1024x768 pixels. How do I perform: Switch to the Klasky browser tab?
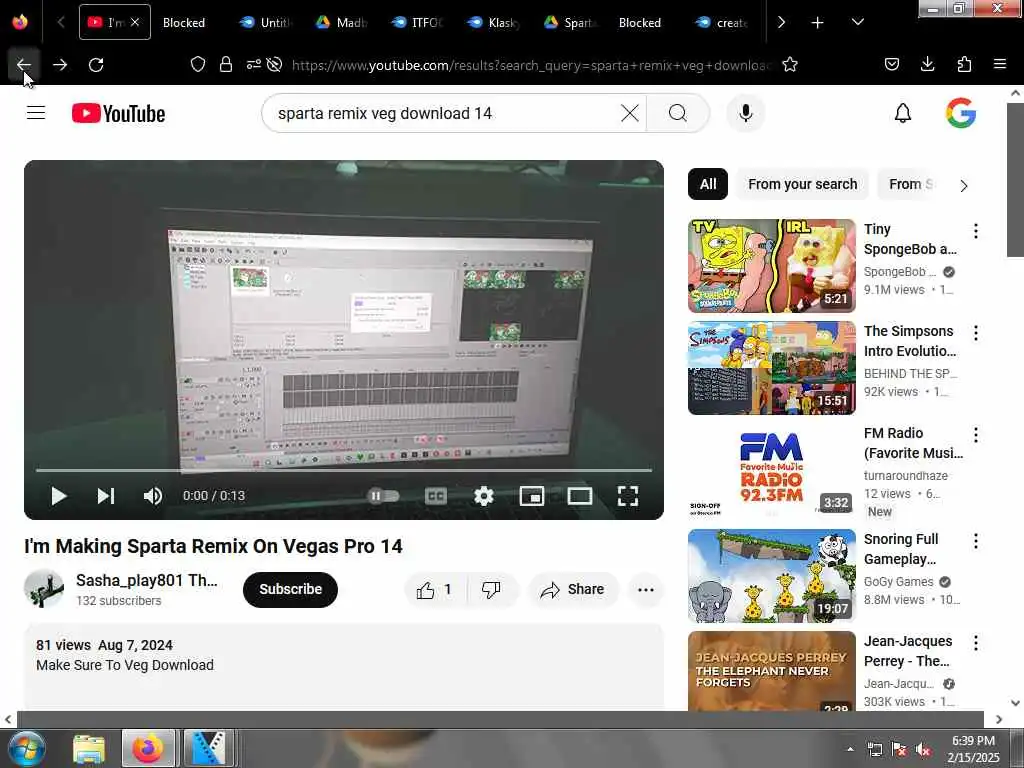(x=494, y=23)
